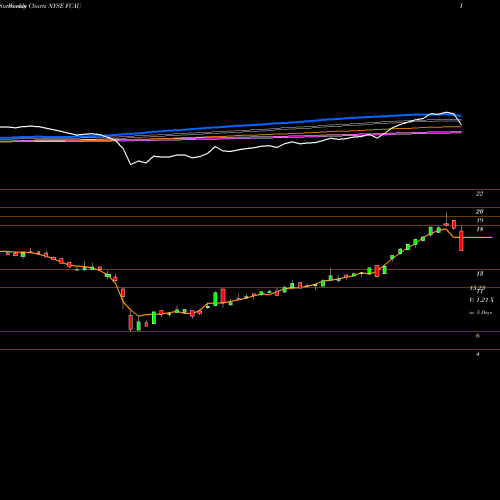This screenshot has height=500, width=500.
Task: Click the 18 price axis label
Action: click(480, 229)
